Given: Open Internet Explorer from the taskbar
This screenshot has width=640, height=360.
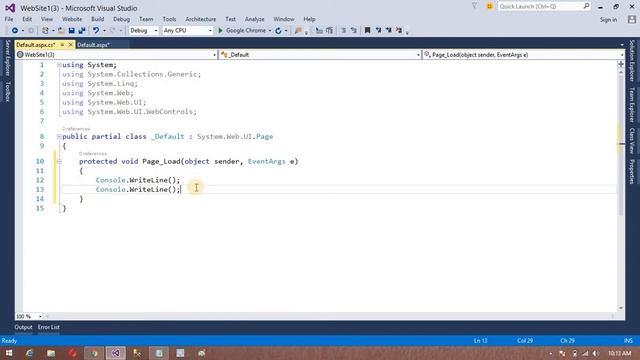Looking at the screenshot, I should tap(29, 353).
